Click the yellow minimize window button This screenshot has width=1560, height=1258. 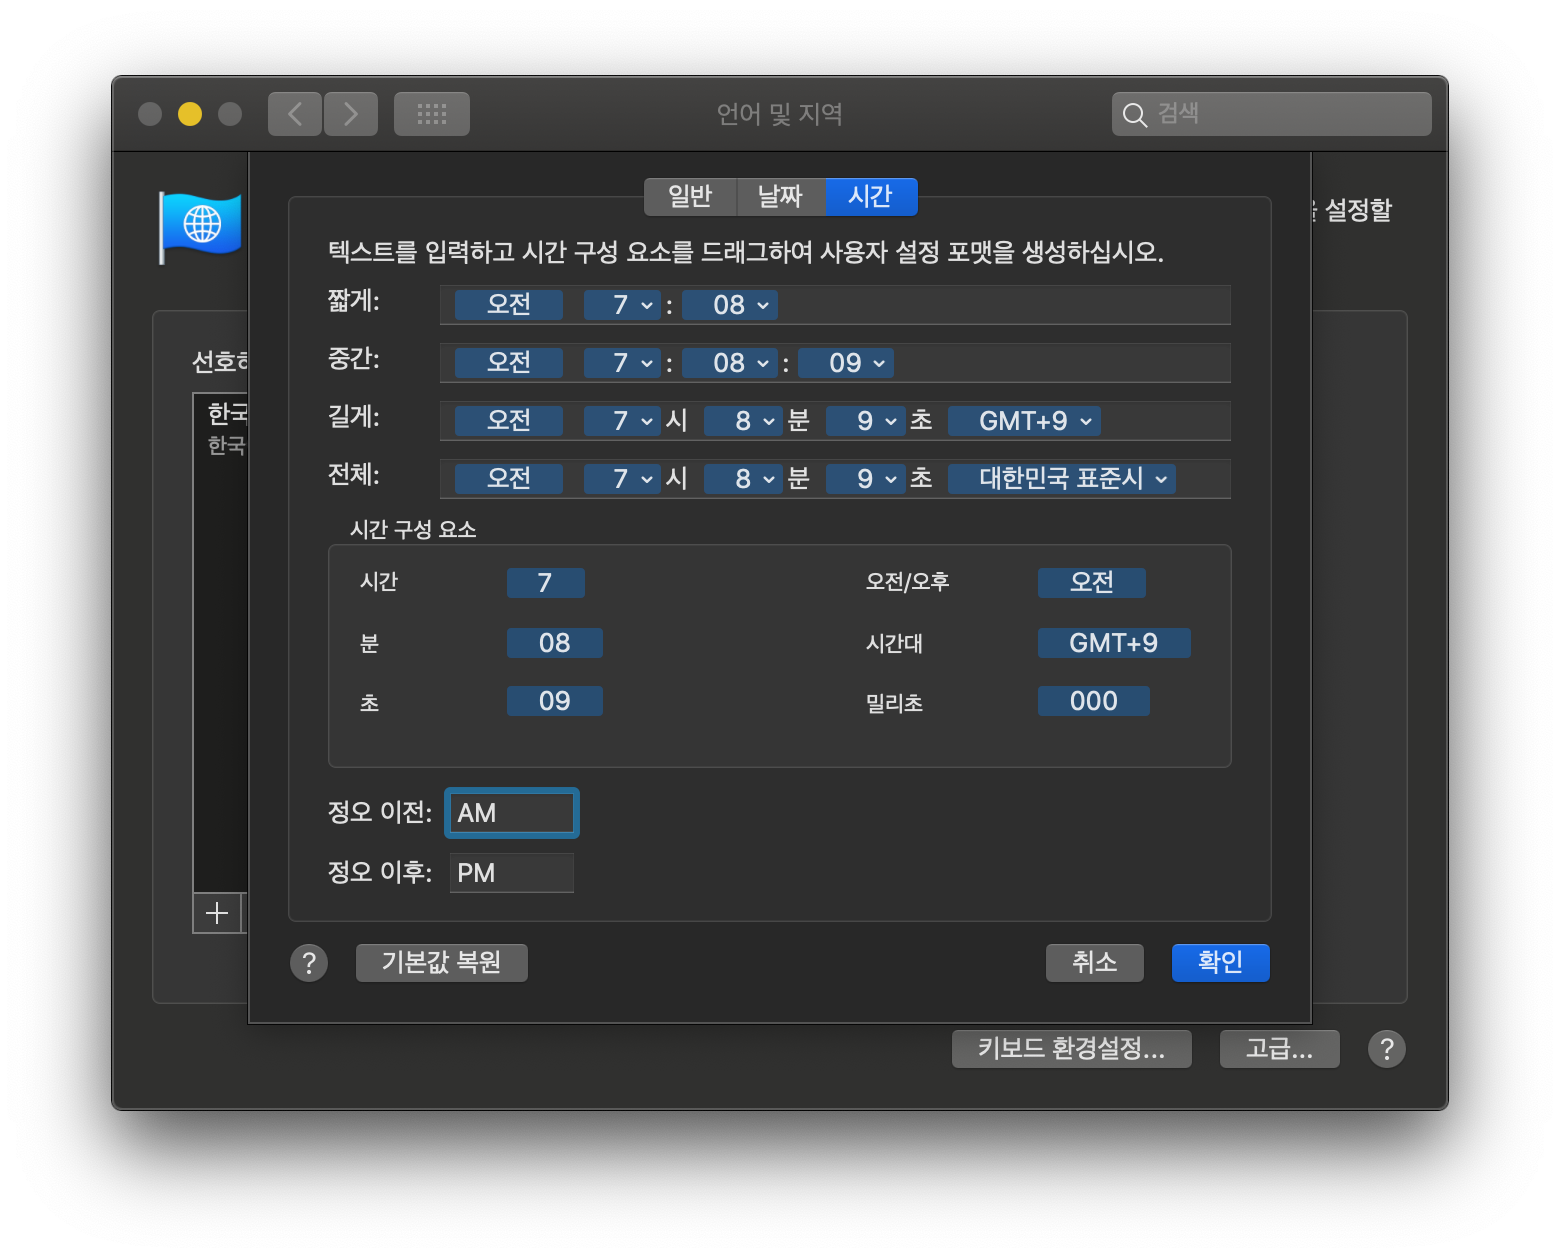[x=190, y=114]
